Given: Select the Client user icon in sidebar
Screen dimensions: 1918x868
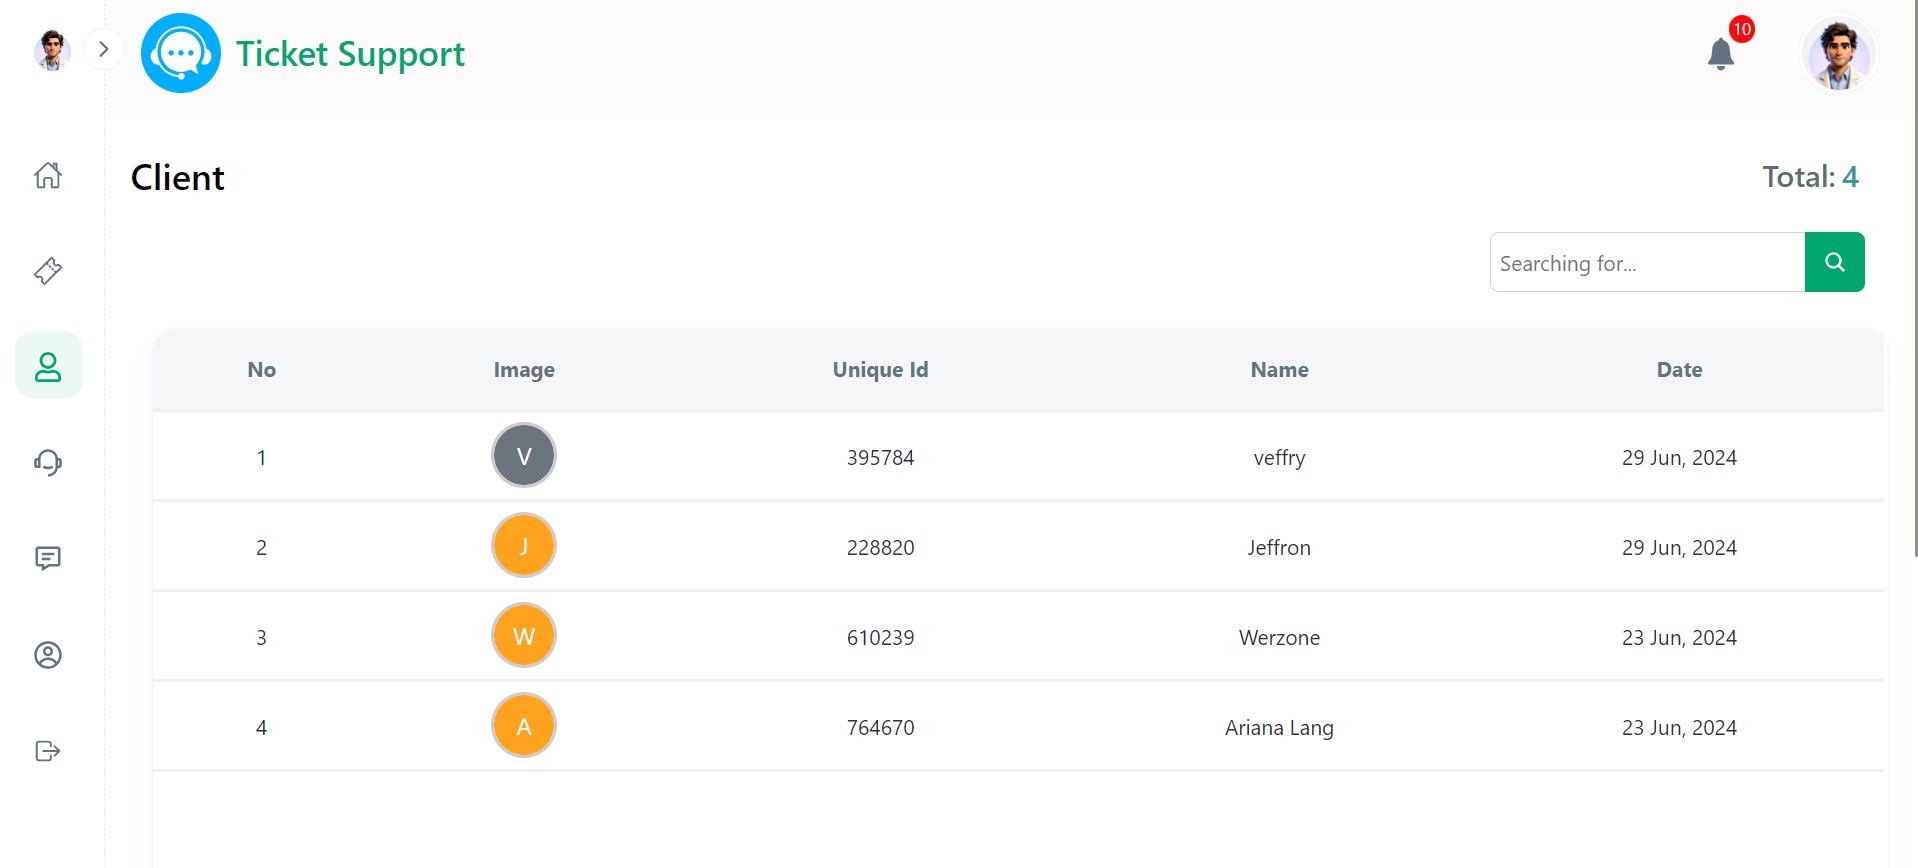Looking at the screenshot, I should pos(48,366).
